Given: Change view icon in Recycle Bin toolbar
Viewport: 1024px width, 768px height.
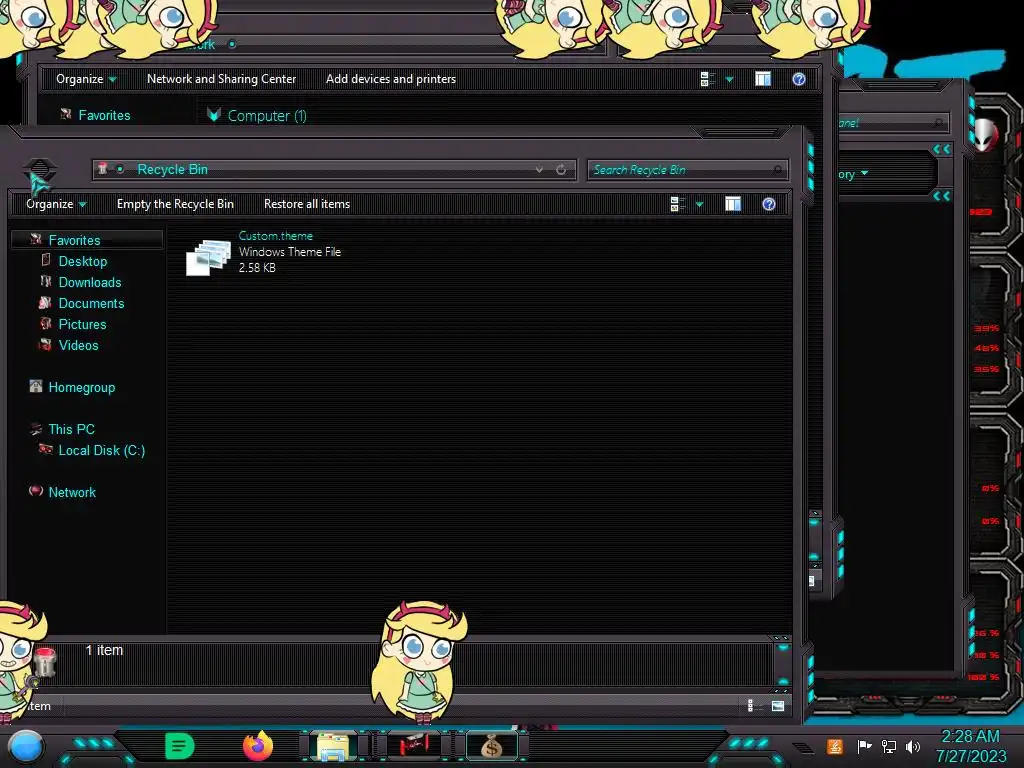Looking at the screenshot, I should (677, 204).
